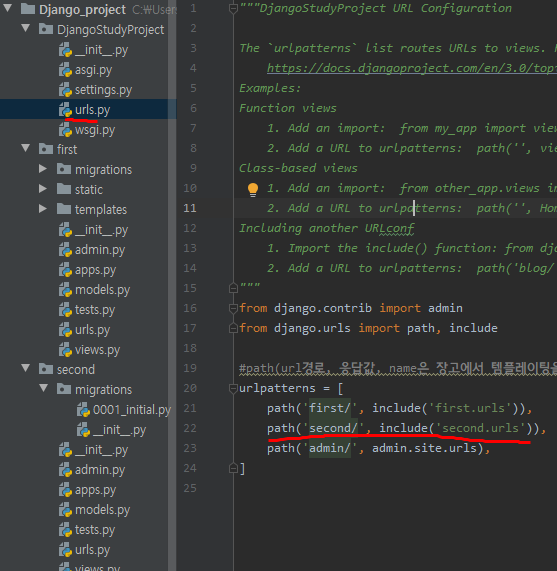The image size is (557, 571).
Task: Collapse the second app folder arrow
Action: tap(25, 368)
